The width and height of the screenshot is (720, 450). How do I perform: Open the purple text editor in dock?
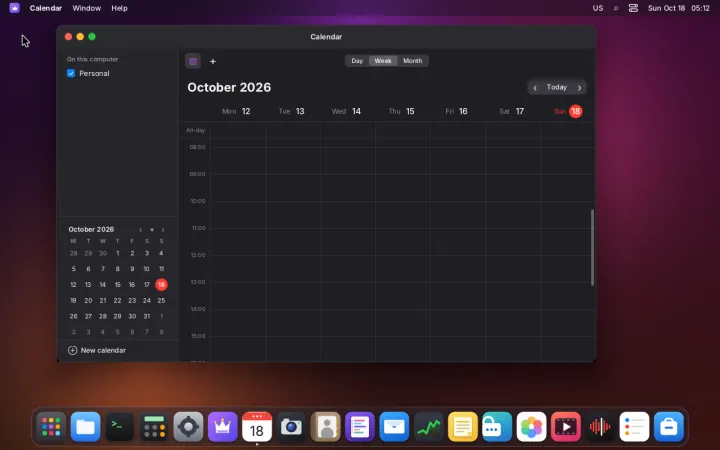(x=360, y=427)
